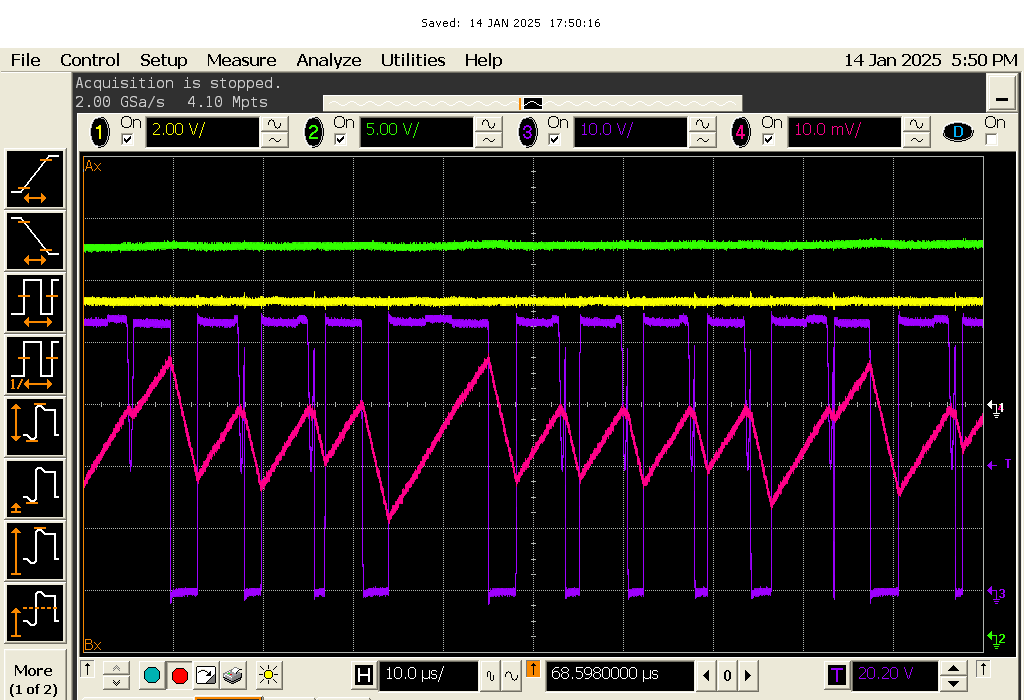
Task: Edit the timebase field 10.0 µs/
Action: pos(428,675)
